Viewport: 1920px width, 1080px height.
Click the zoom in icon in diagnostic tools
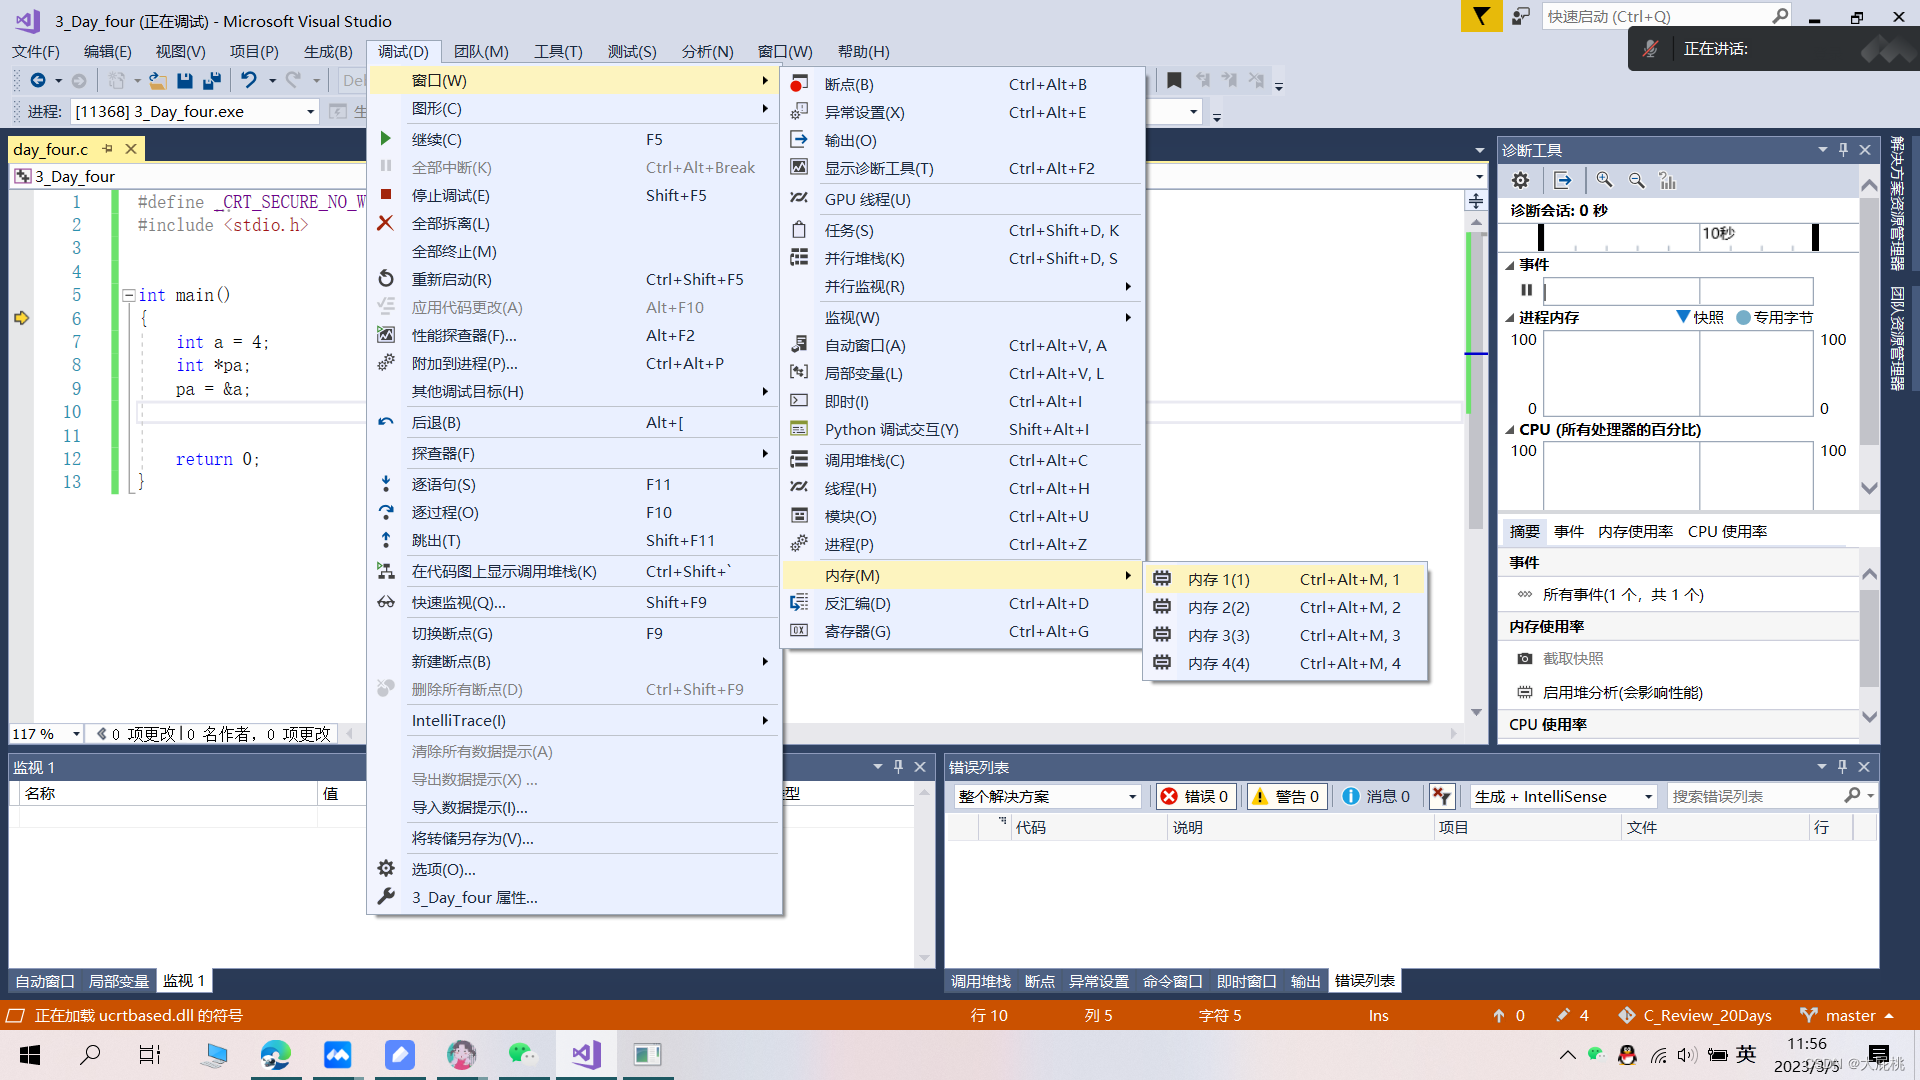coord(1604,181)
